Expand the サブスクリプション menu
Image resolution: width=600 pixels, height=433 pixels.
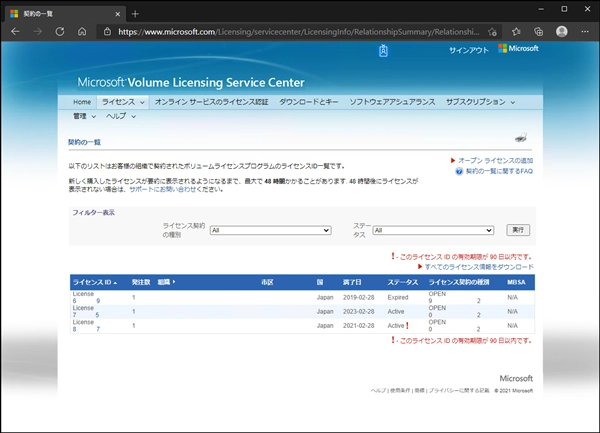pyautogui.click(x=480, y=102)
